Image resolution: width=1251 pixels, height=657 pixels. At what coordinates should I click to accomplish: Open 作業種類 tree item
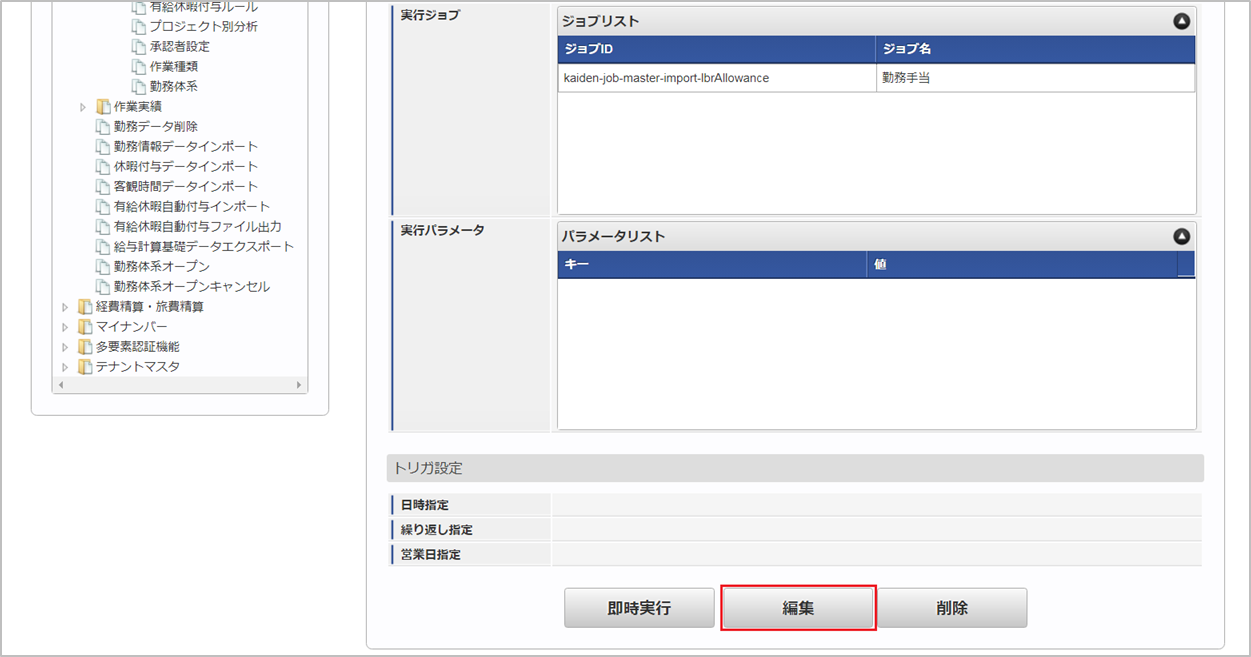coord(173,67)
